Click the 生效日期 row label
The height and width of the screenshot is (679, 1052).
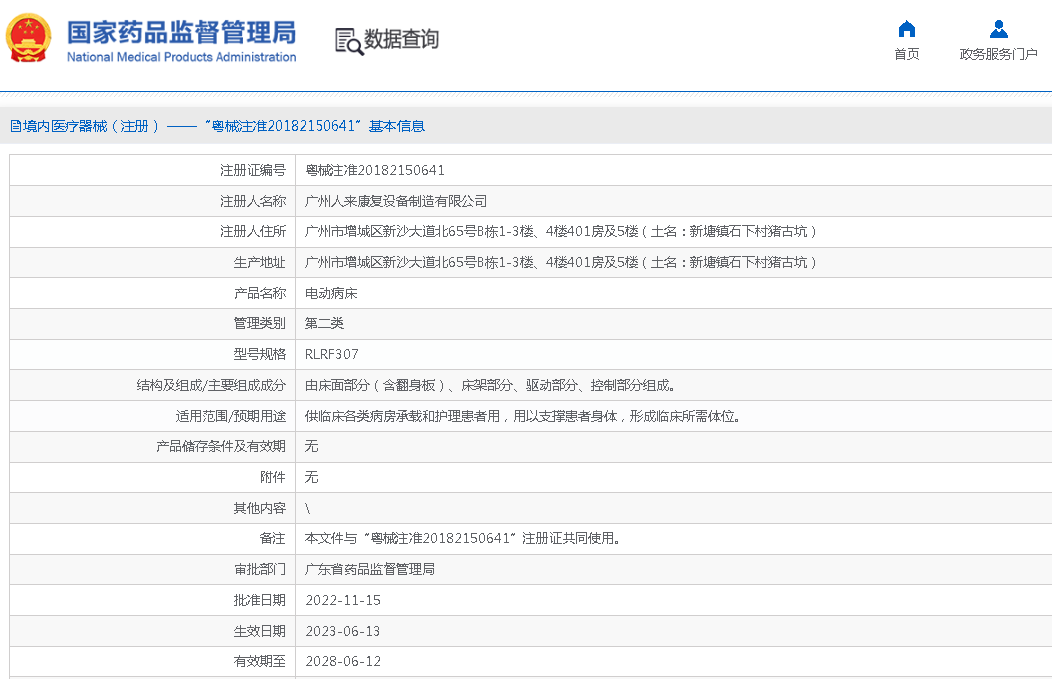[260, 631]
